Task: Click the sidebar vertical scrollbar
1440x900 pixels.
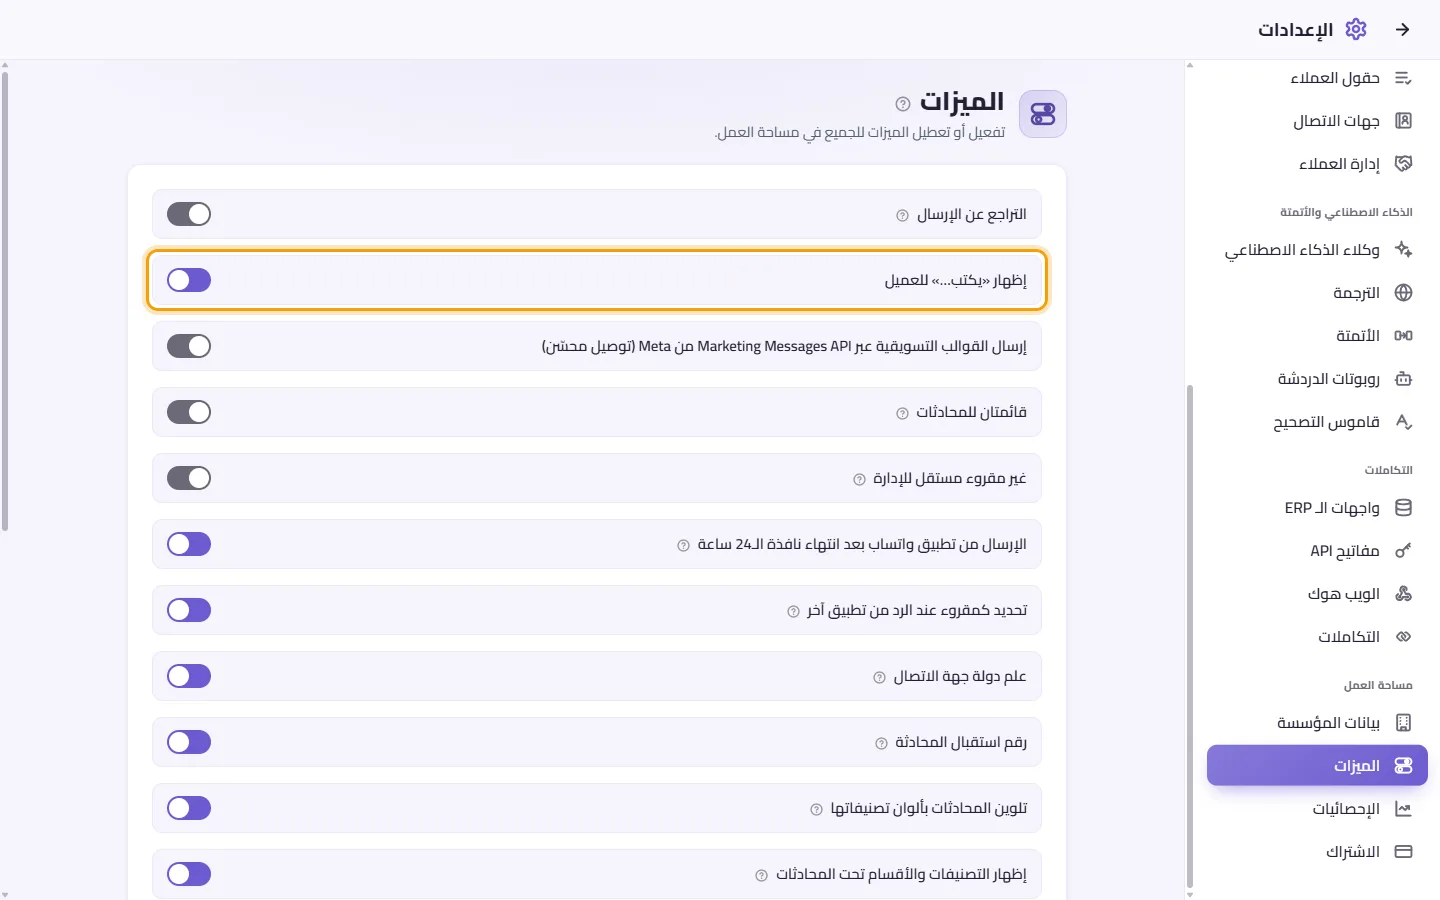Action: (x=1190, y=636)
